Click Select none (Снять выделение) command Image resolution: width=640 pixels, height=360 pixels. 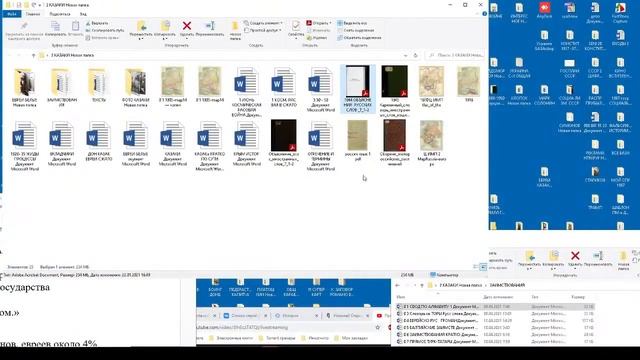coord(355,30)
